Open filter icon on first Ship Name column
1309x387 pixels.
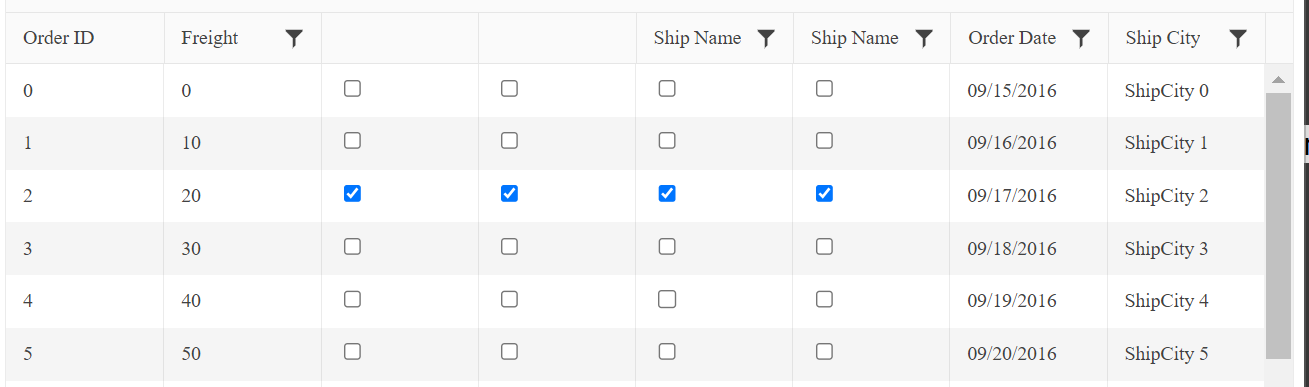[x=766, y=38]
